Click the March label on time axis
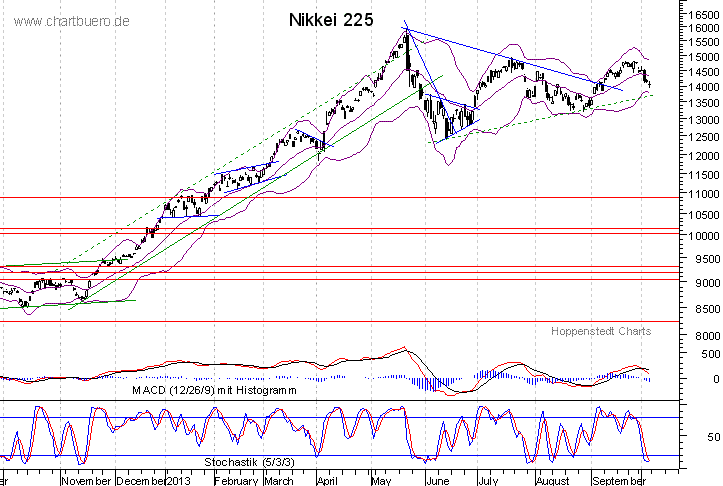 [279, 480]
